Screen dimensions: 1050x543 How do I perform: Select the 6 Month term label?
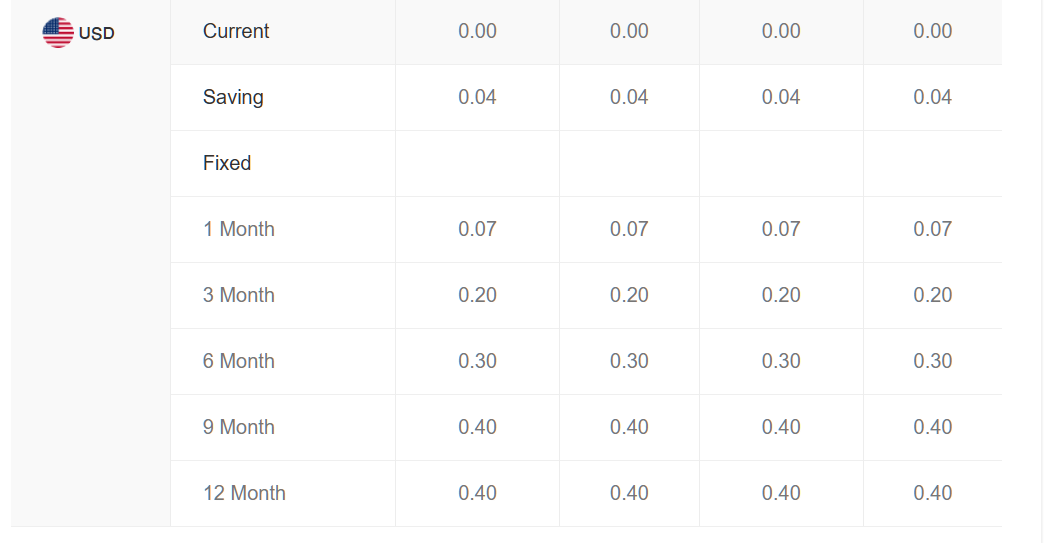point(239,361)
